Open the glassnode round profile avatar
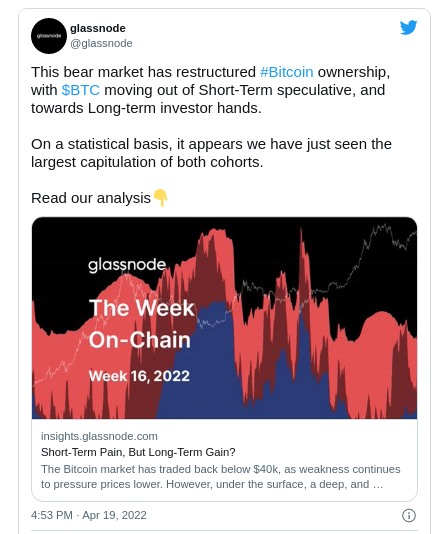Screen dimensions: 441x534 49,36
